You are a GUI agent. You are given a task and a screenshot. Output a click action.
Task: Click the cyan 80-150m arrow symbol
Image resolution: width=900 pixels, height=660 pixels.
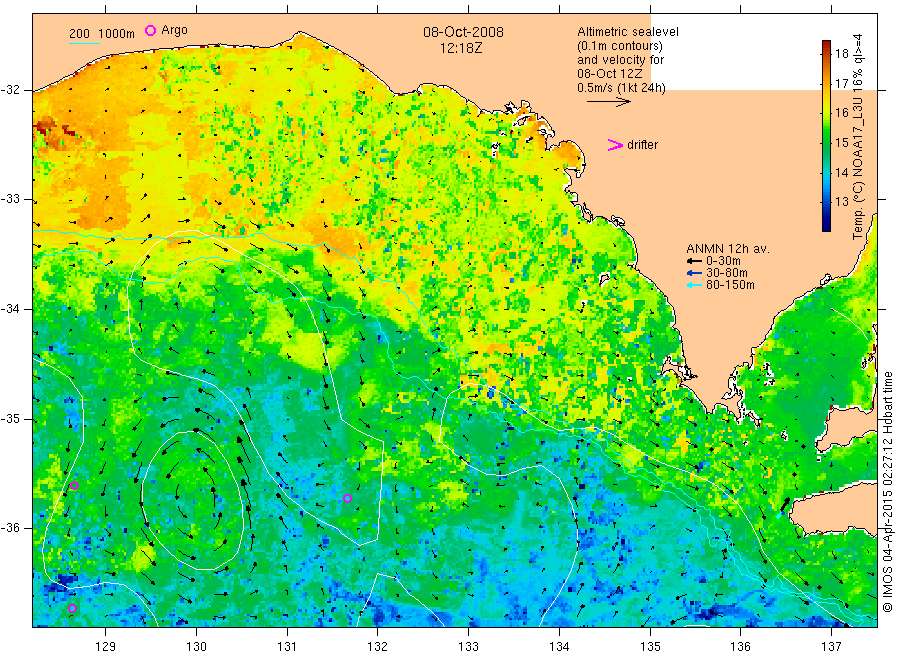tap(694, 285)
